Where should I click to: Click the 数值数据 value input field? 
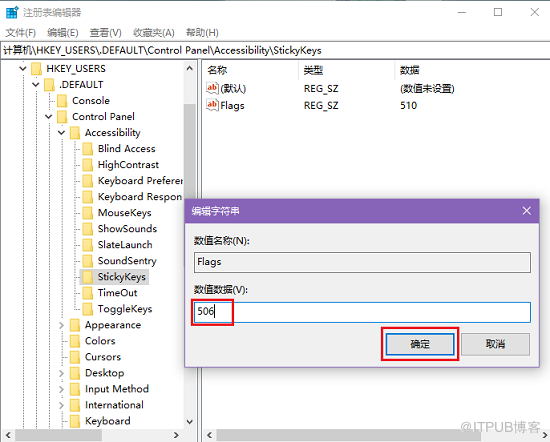[362, 312]
